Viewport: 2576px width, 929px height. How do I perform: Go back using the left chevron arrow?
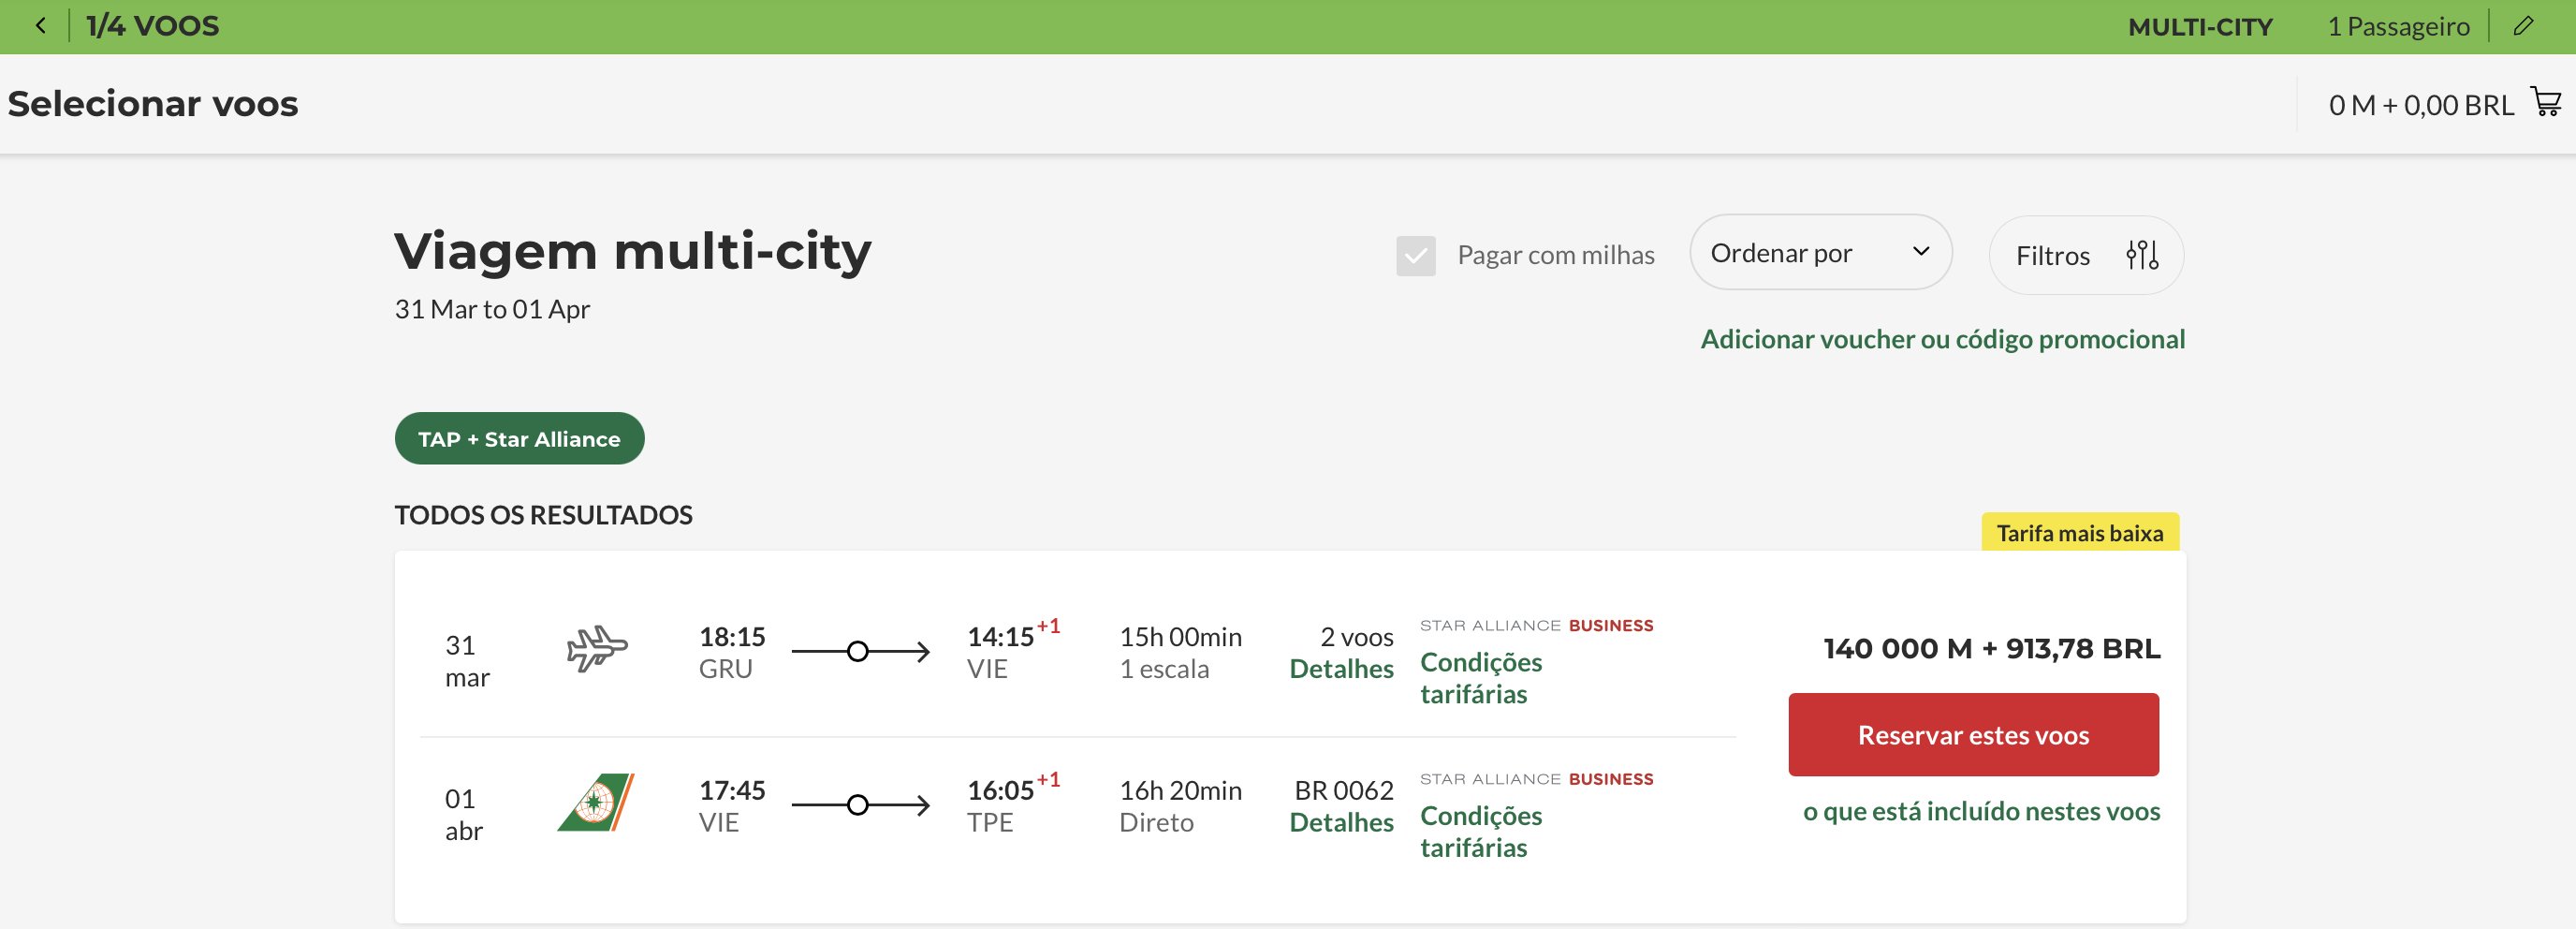(41, 26)
